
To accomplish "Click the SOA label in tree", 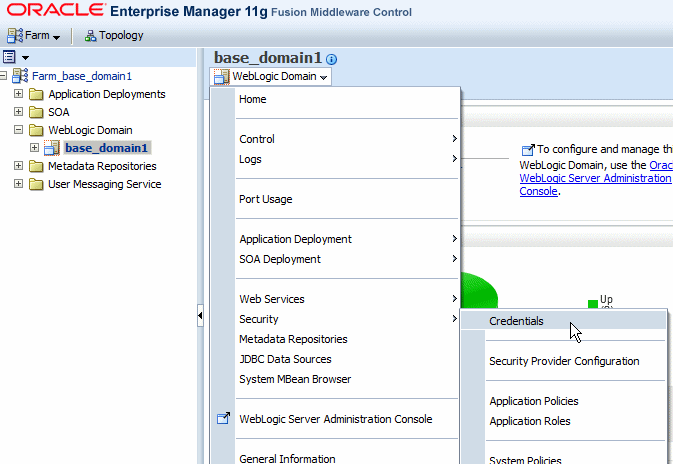I will [x=59, y=112].
